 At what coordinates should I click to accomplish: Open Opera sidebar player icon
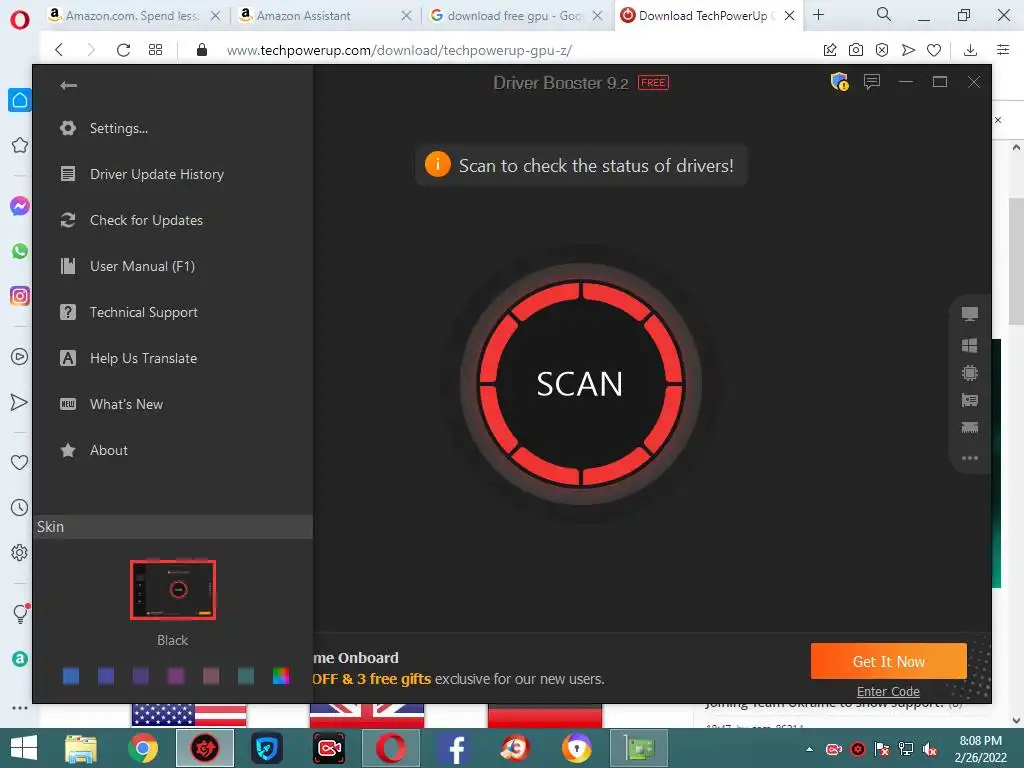coord(20,357)
